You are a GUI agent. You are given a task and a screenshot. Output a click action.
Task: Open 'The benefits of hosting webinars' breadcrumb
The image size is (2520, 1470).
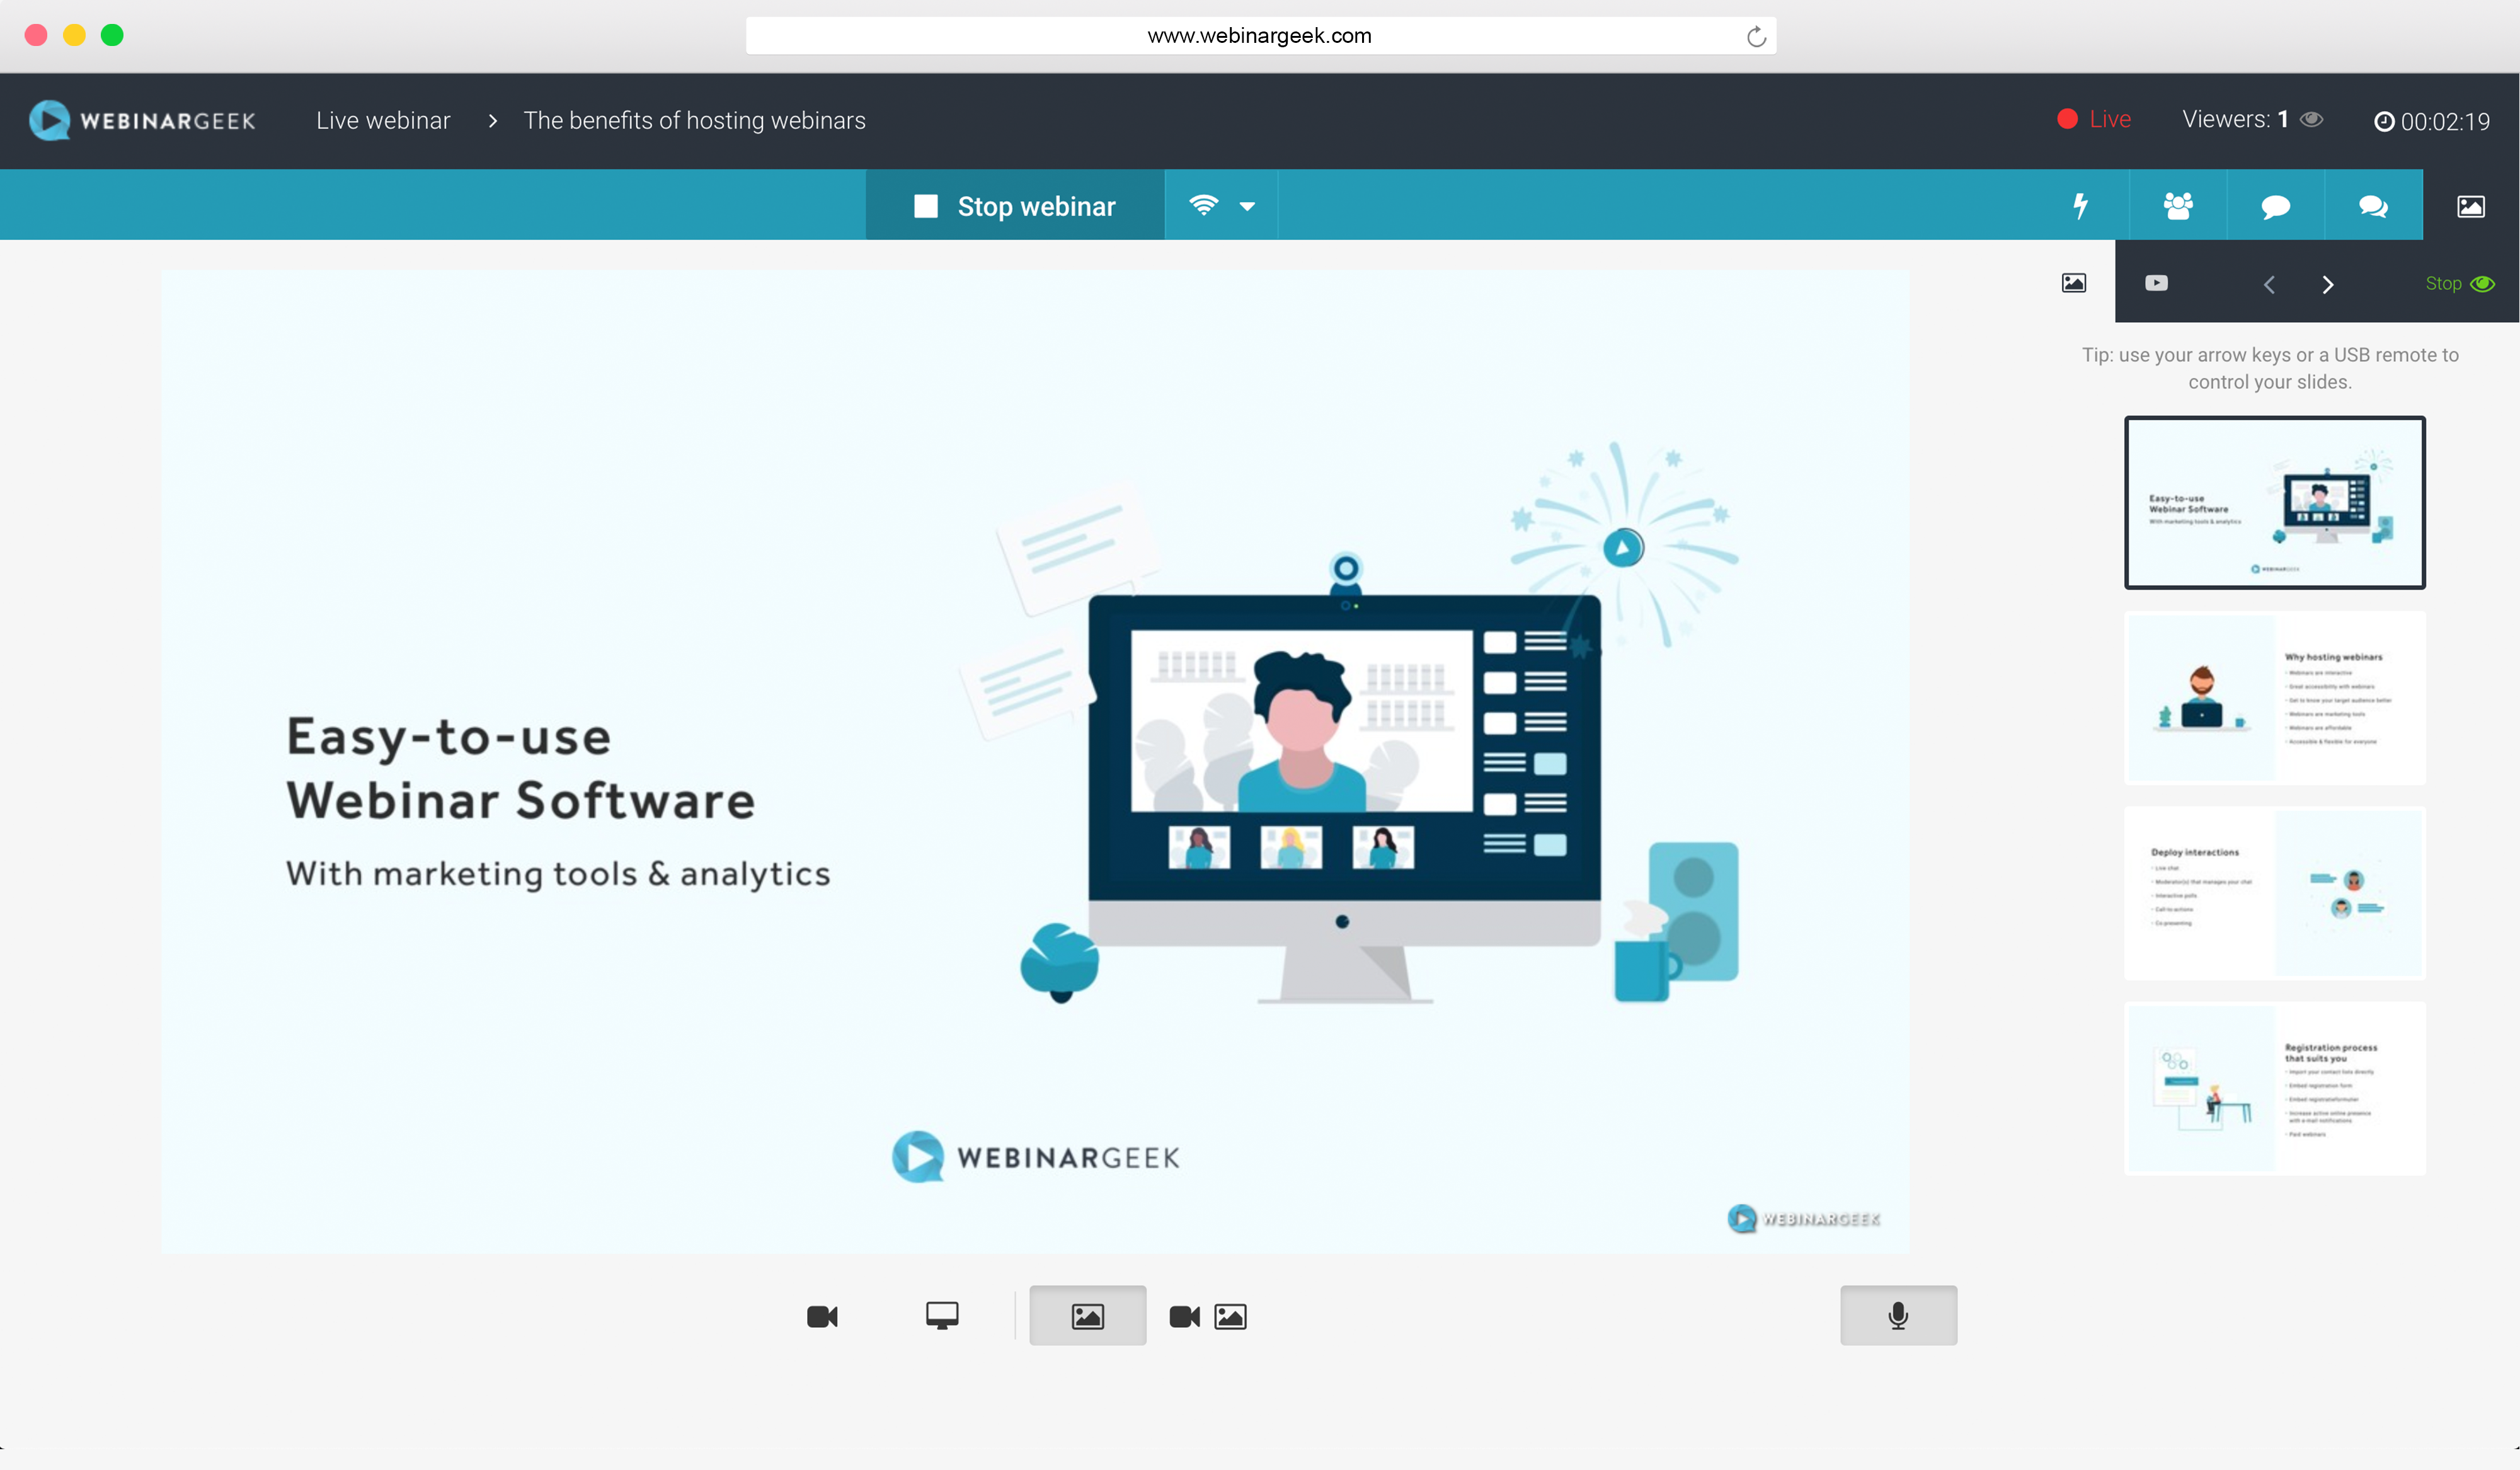pyautogui.click(x=694, y=120)
